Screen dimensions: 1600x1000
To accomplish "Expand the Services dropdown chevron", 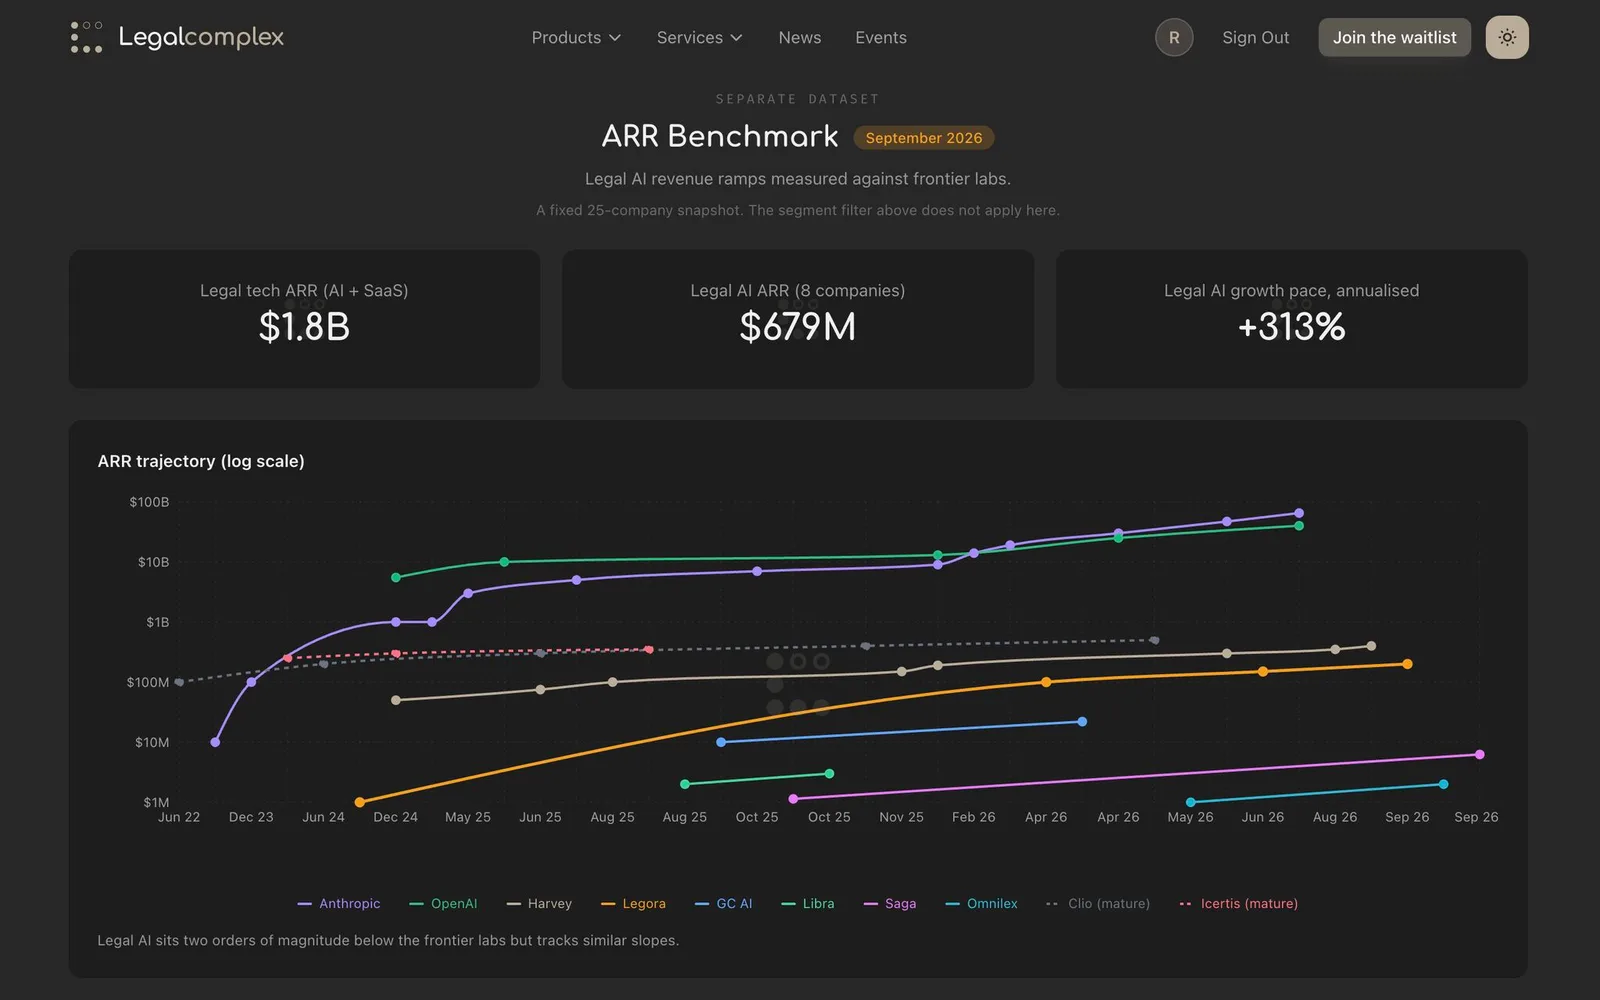I will tap(737, 38).
